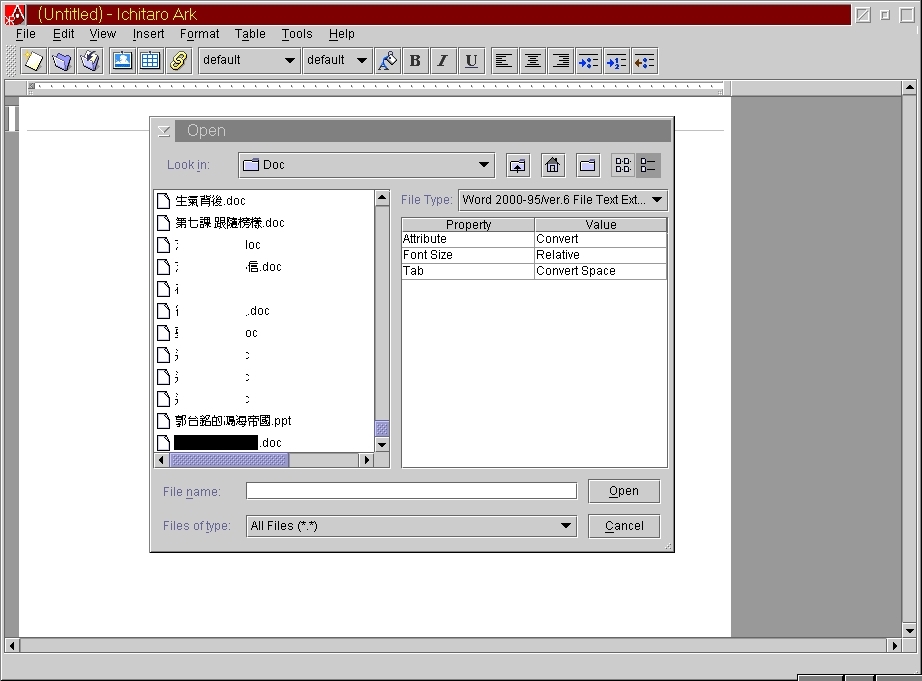Viewport: 922px width, 681px height.
Task: Go to the Home folder
Action: tap(552, 165)
